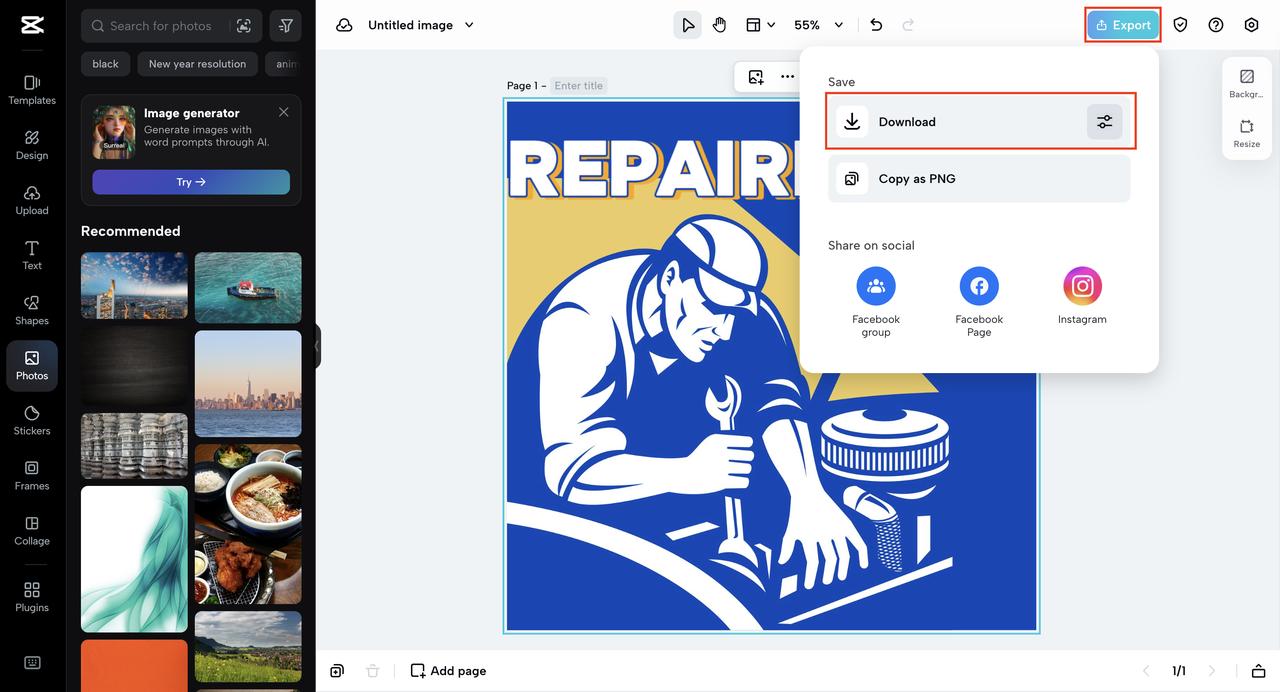Open the Collage panel
Image resolution: width=1280 pixels, height=692 pixels.
(32, 530)
